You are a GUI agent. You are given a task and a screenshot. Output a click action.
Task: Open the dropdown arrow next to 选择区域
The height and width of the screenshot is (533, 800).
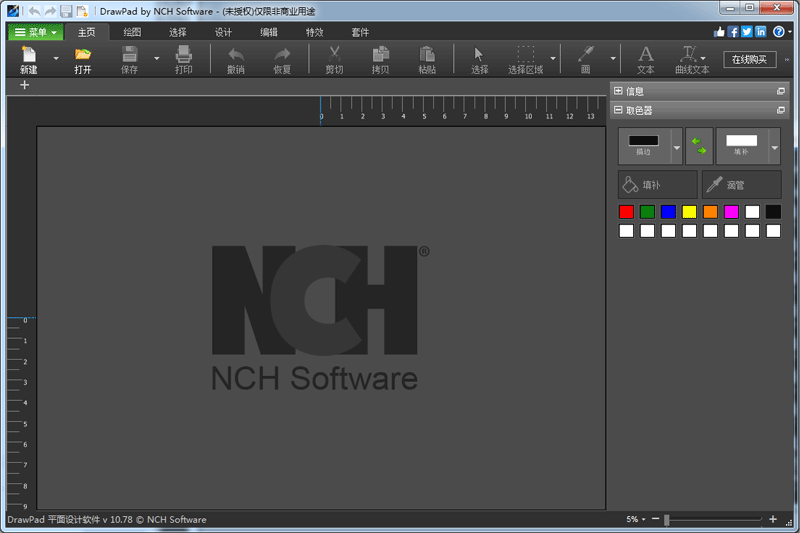[x=553, y=59]
